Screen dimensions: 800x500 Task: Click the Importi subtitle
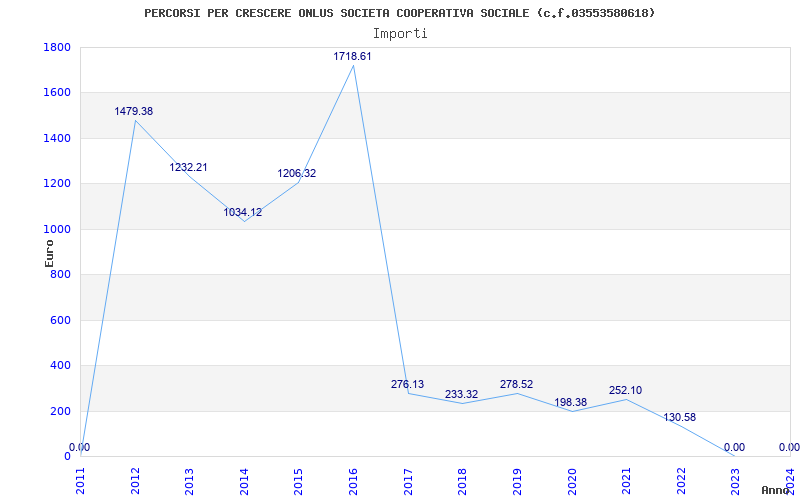400,34
